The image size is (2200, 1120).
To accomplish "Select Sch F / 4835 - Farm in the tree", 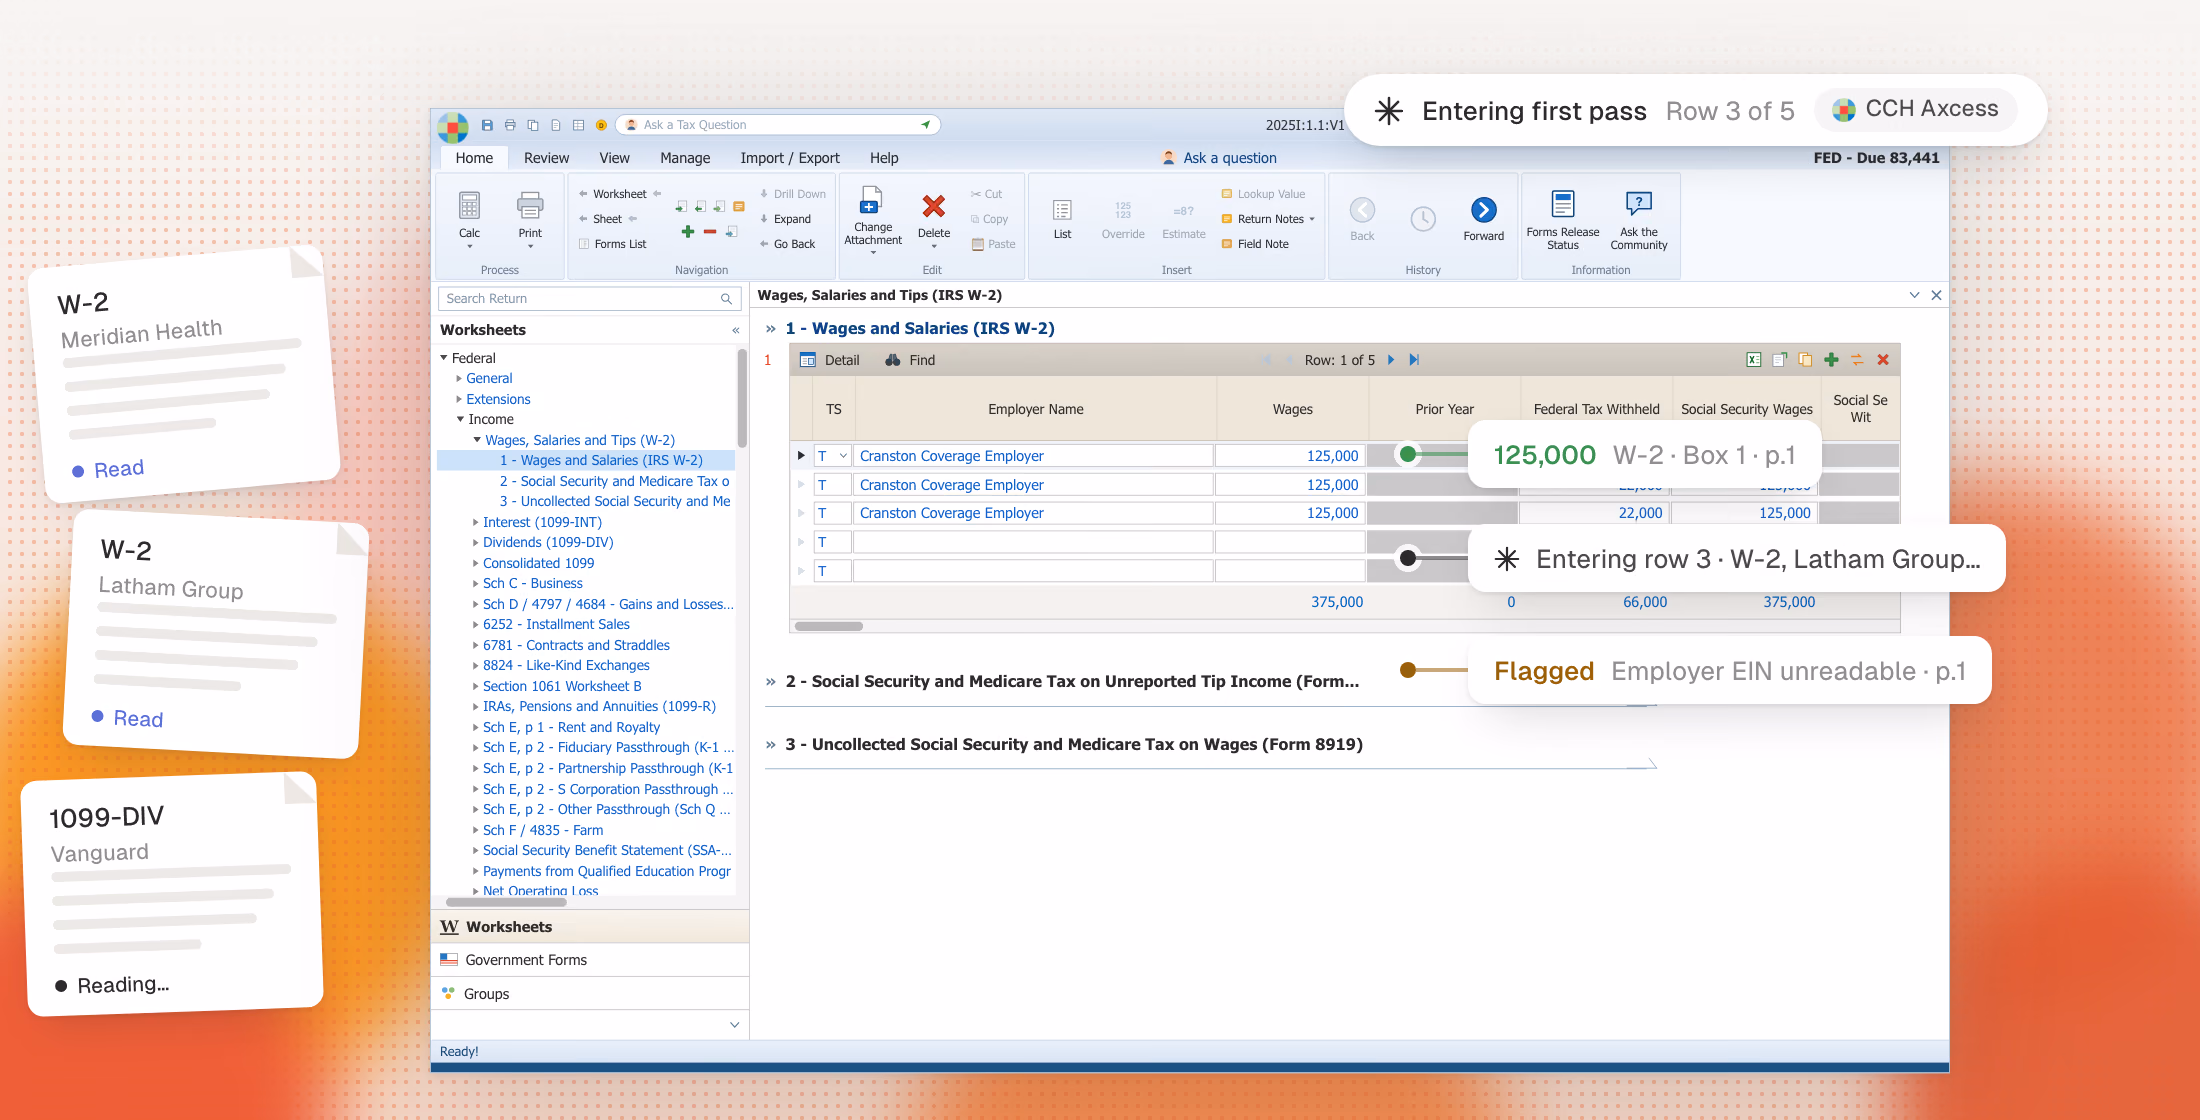I will (x=543, y=830).
